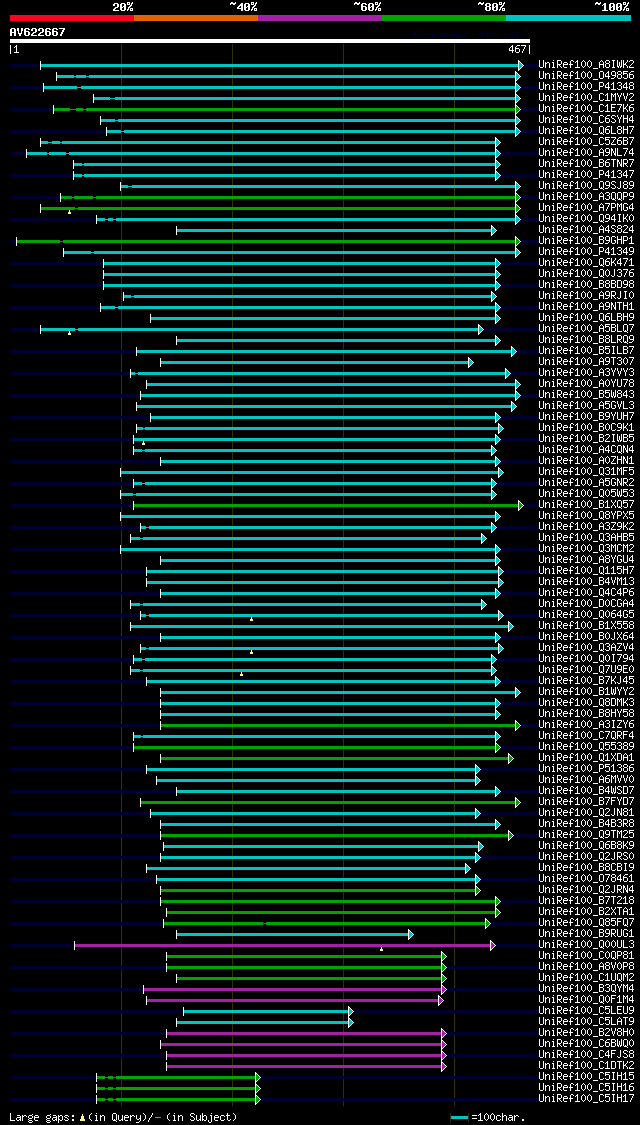This screenshot has height=1125, width=640.
Task: Click the cyan segment of the identity color scale
Action: click(568, 17)
